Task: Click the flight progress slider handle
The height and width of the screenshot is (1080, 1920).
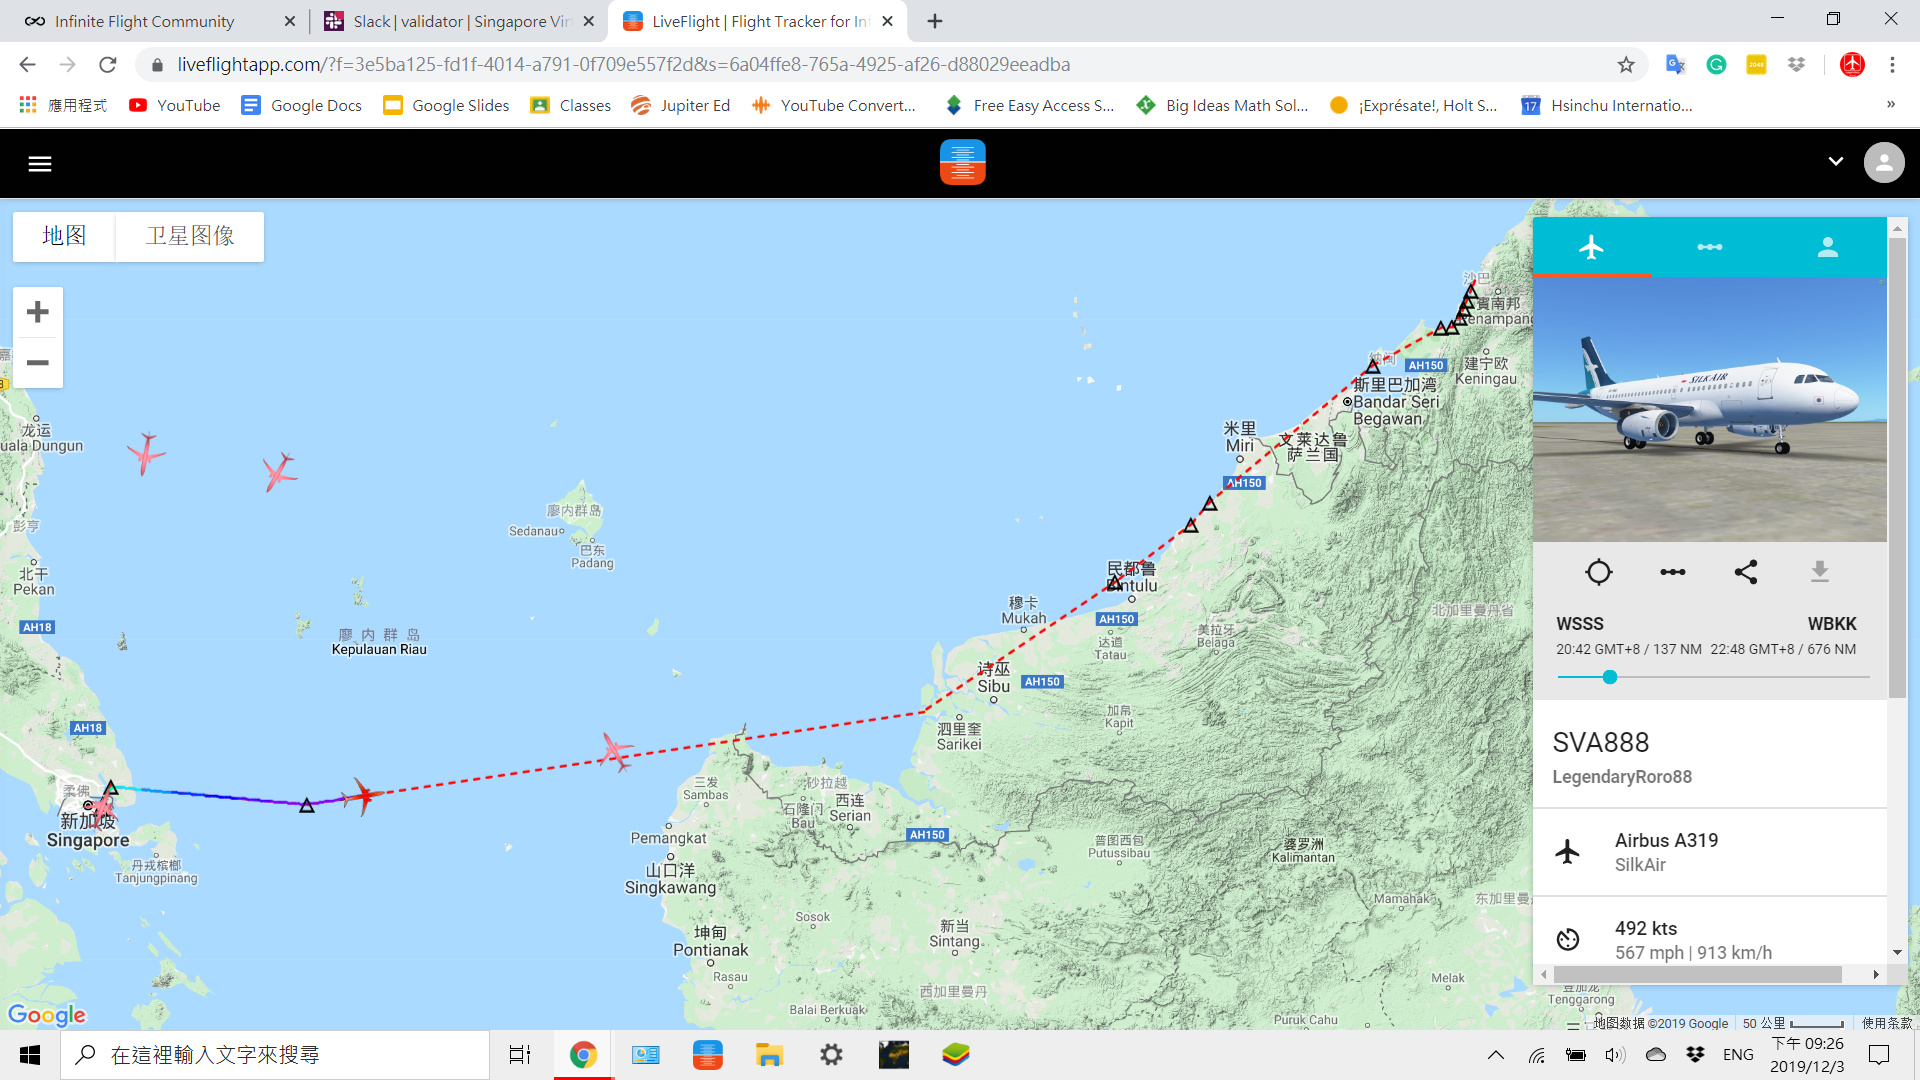Action: click(1609, 677)
